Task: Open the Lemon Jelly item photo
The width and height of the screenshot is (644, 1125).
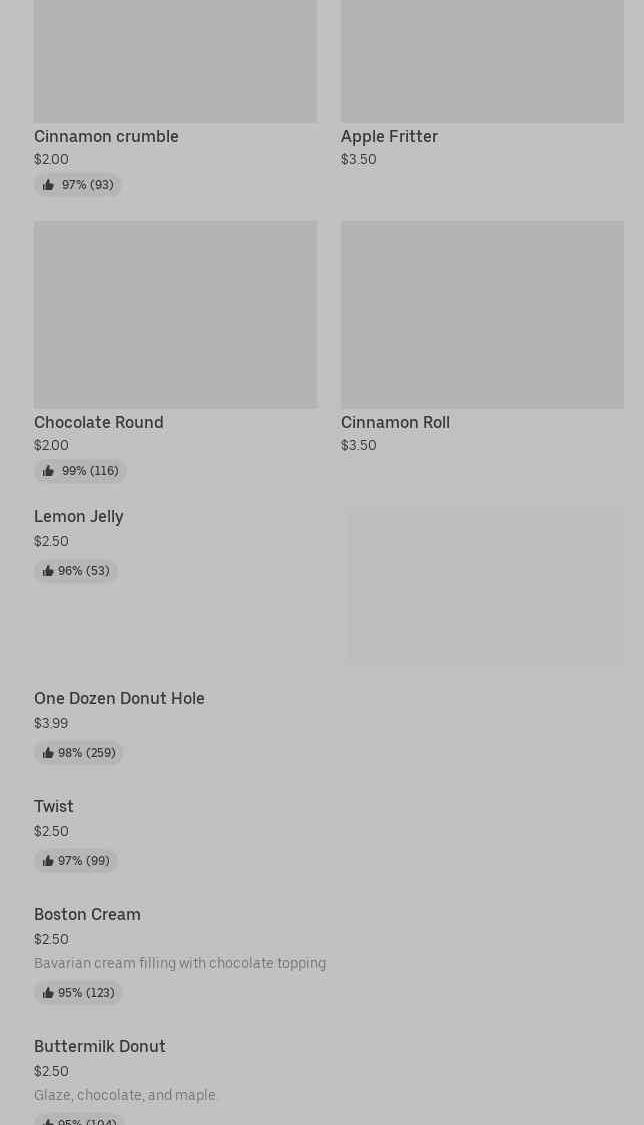Action: 484,585
